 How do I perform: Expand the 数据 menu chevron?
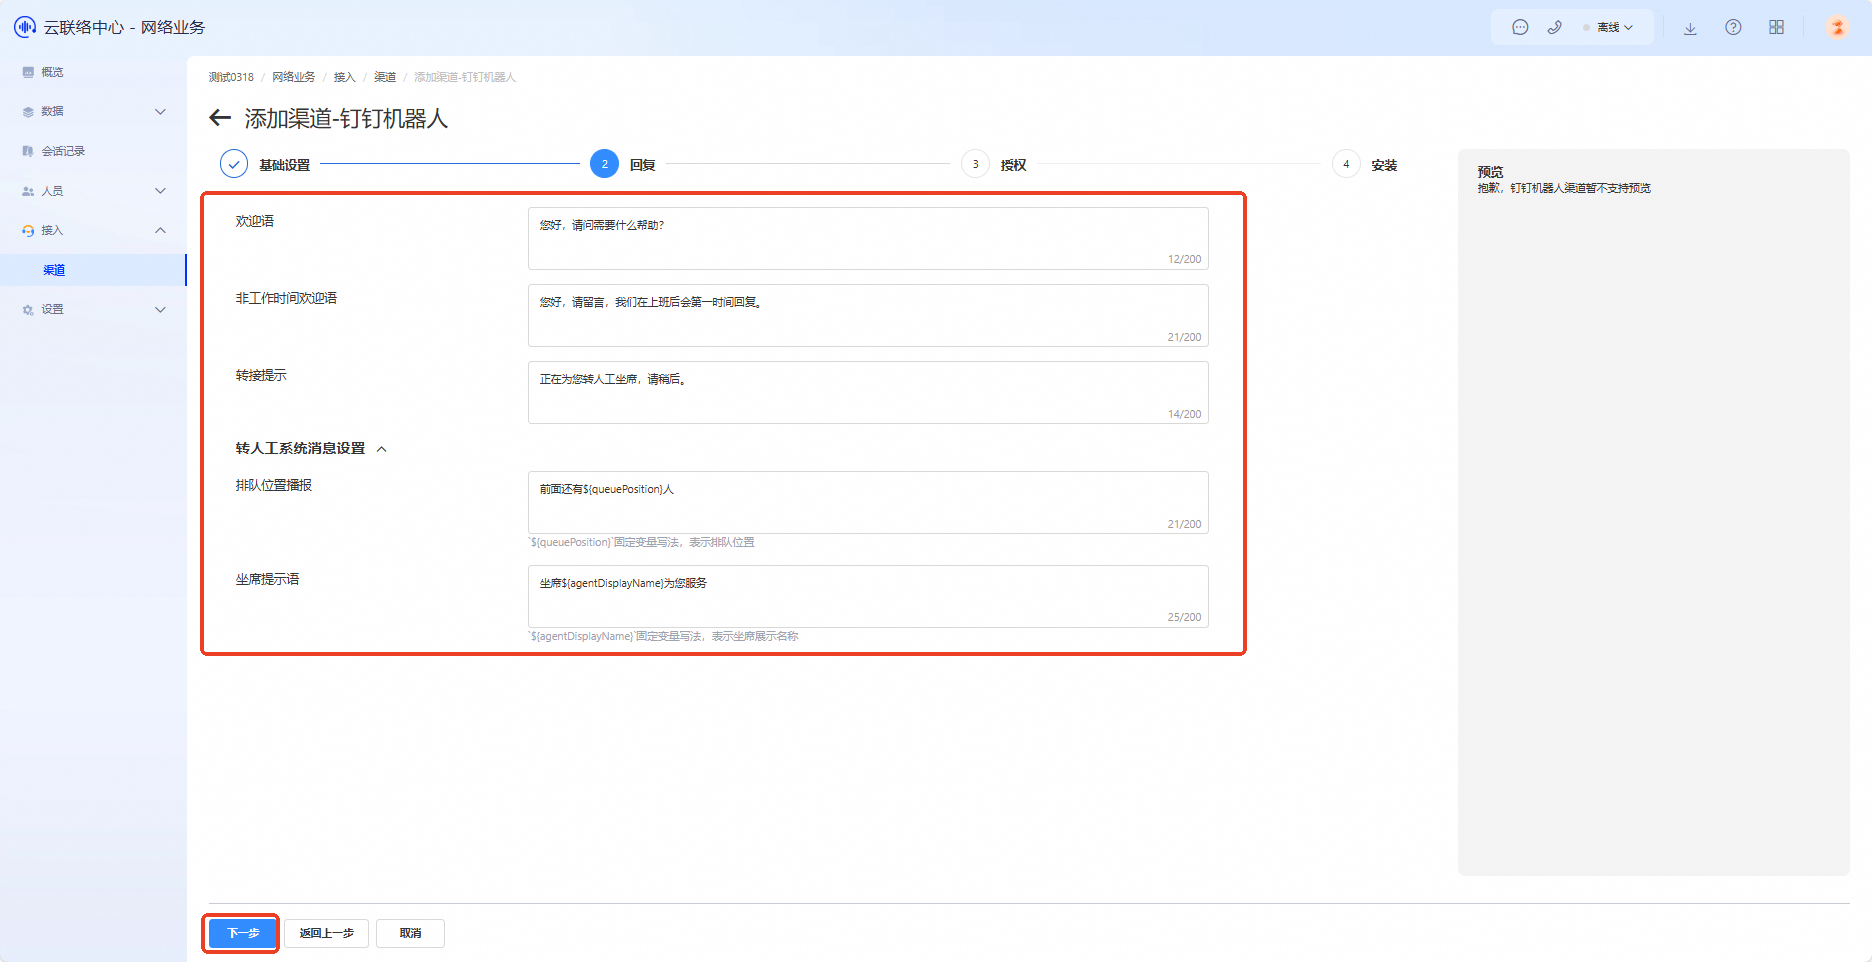point(160,111)
